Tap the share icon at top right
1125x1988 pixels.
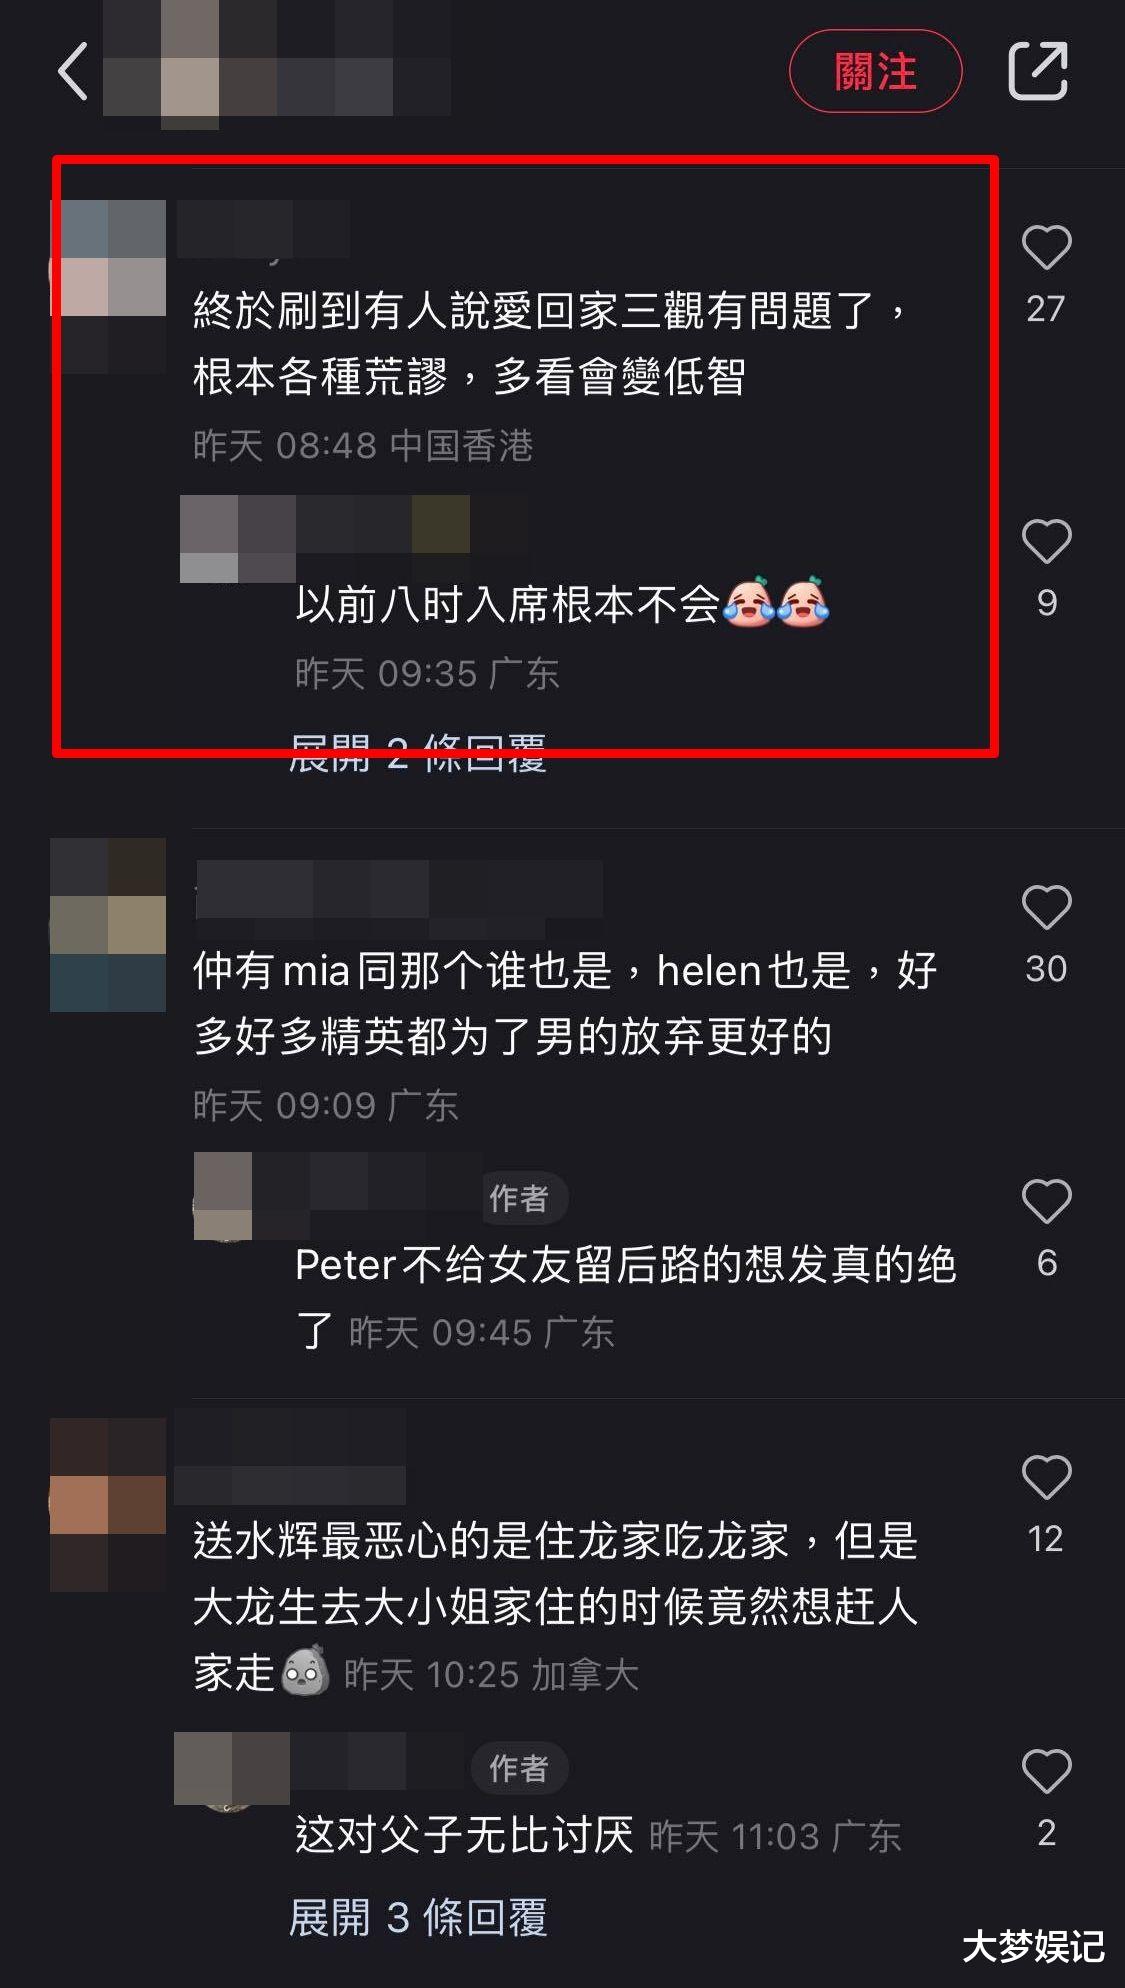coord(1038,71)
